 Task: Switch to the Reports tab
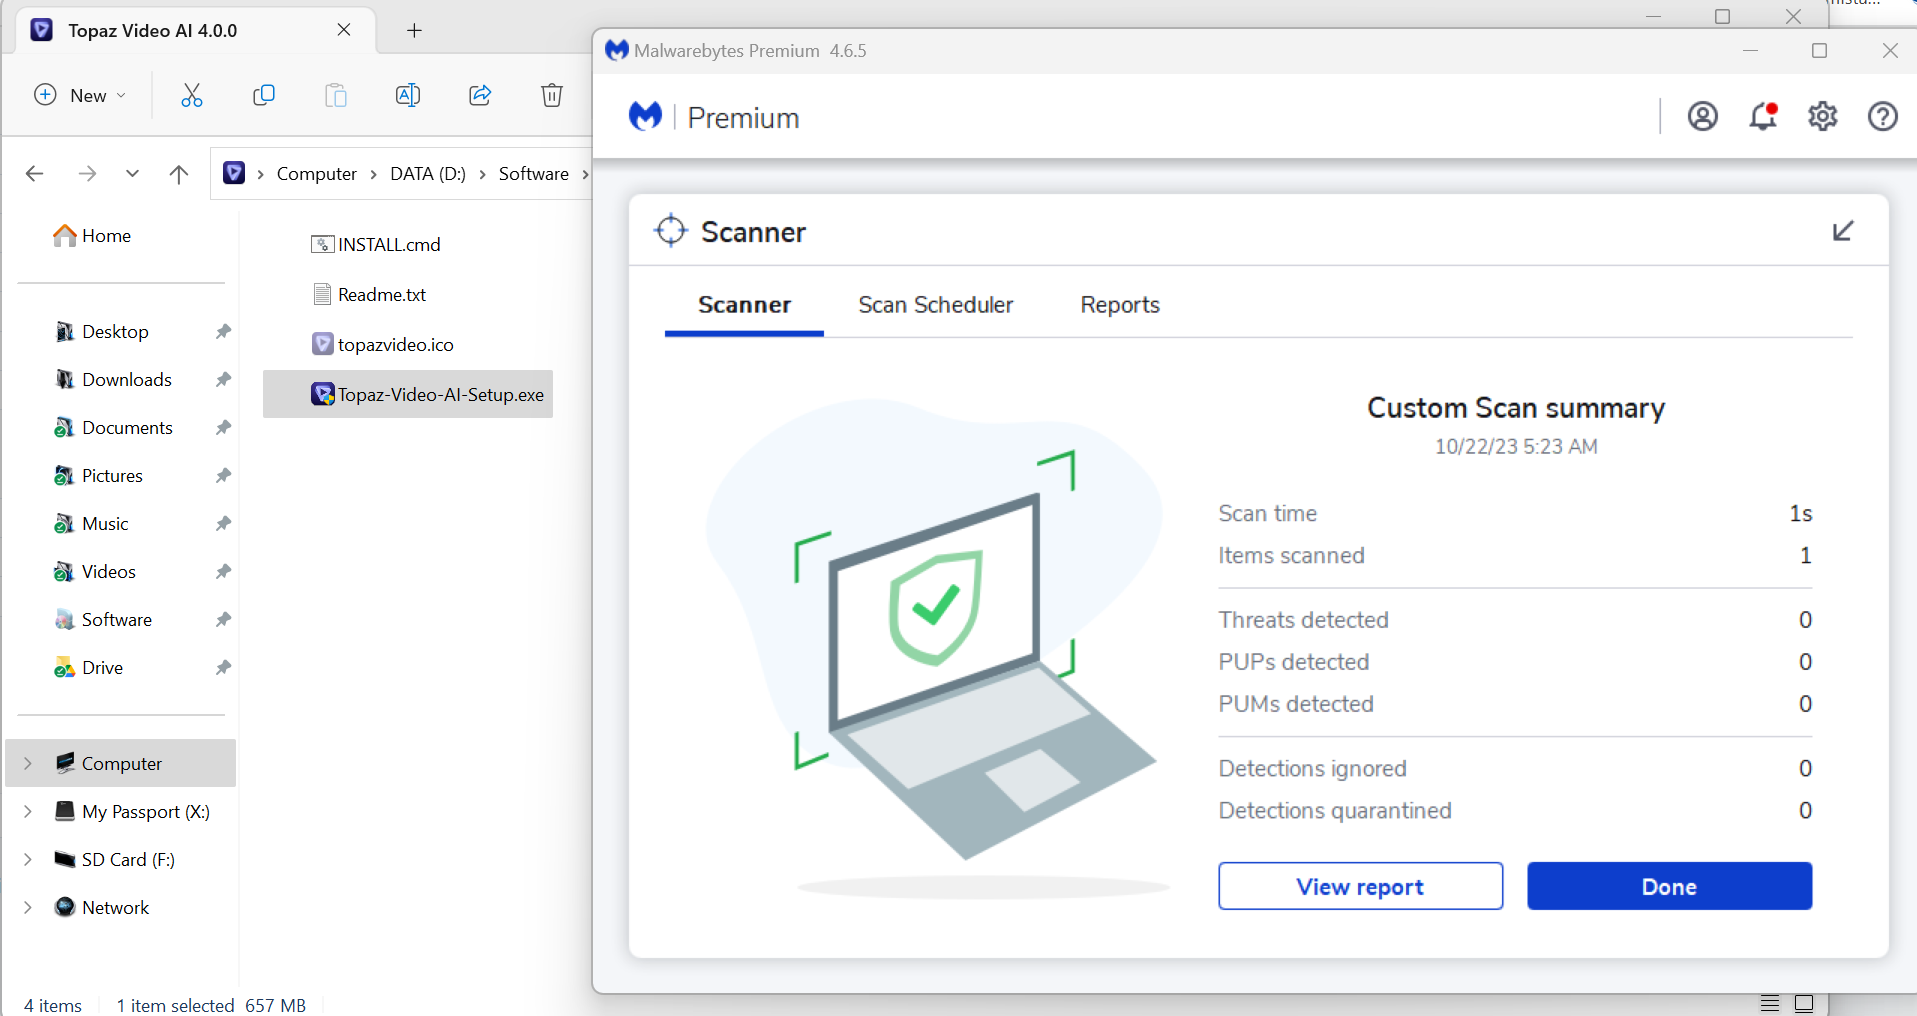point(1120,305)
